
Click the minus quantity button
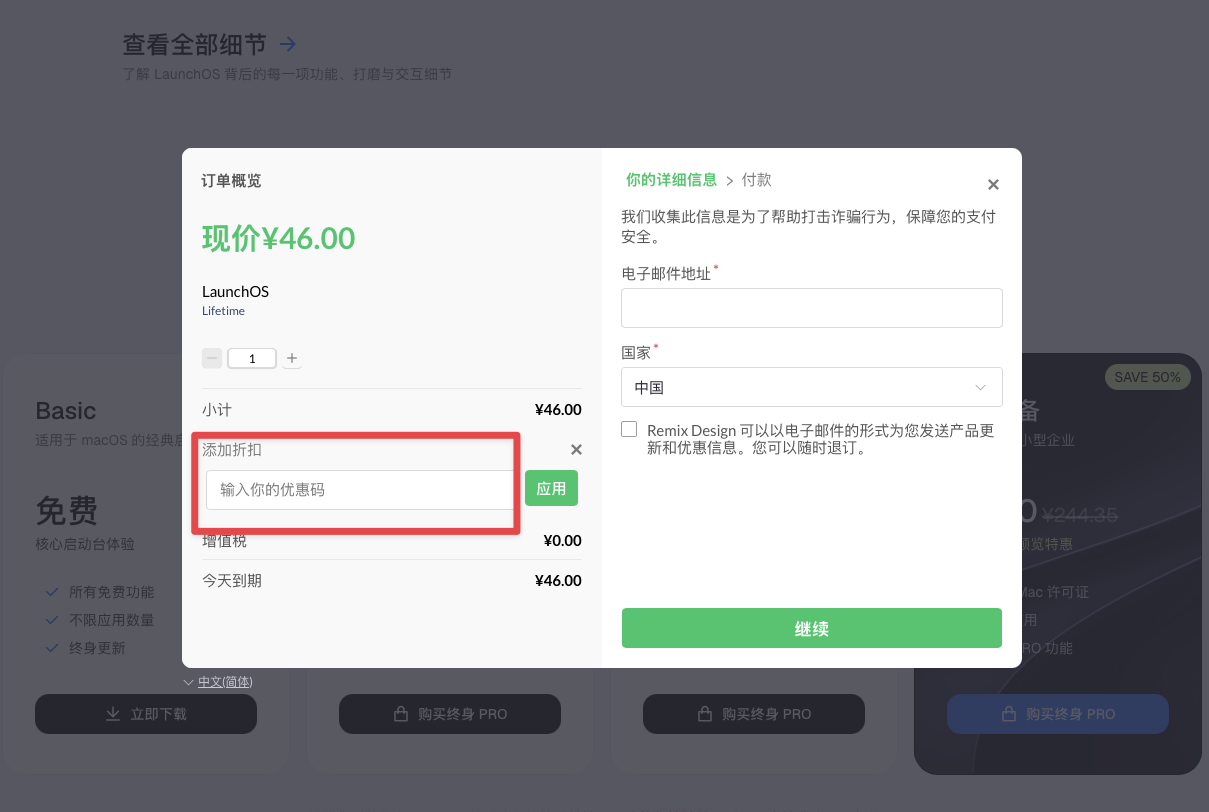click(x=212, y=358)
